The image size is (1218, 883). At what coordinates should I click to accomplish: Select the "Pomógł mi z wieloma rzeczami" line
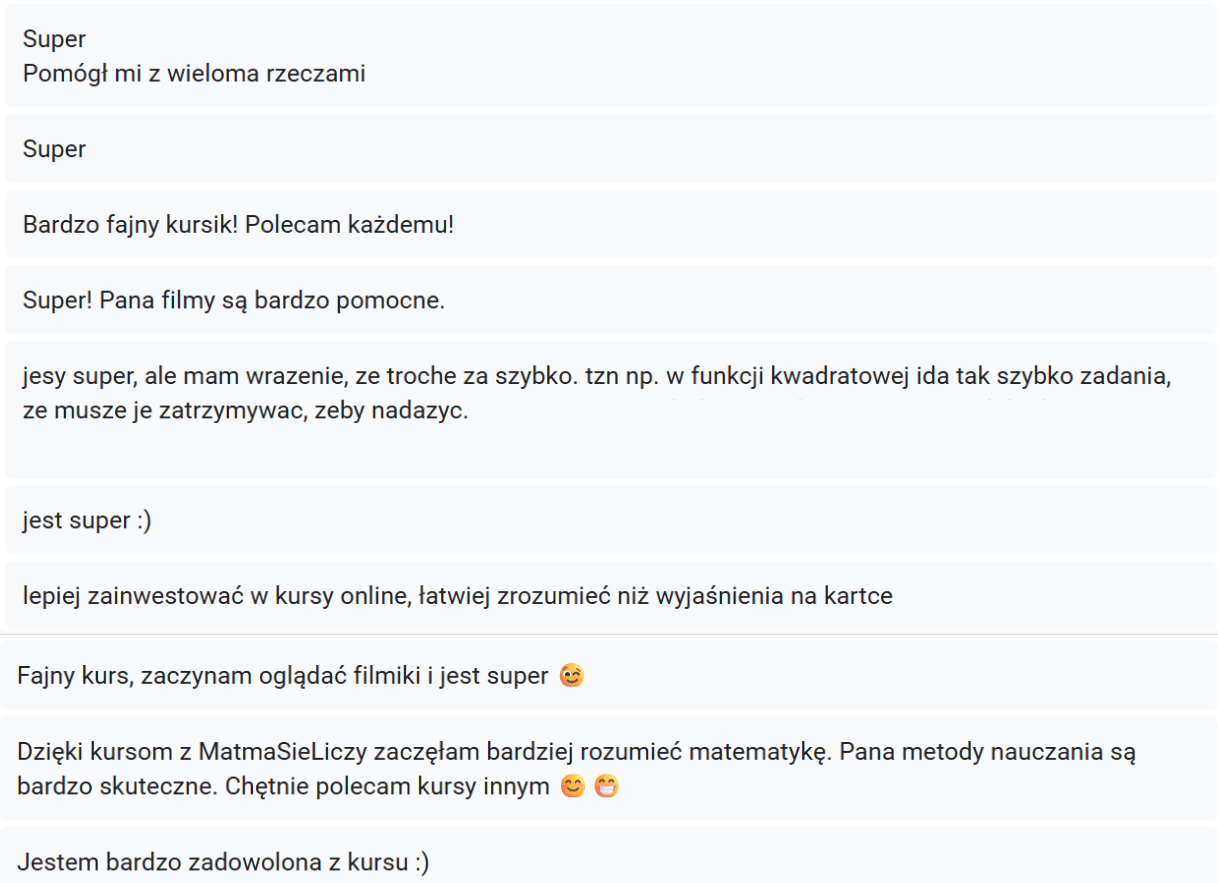(x=194, y=73)
